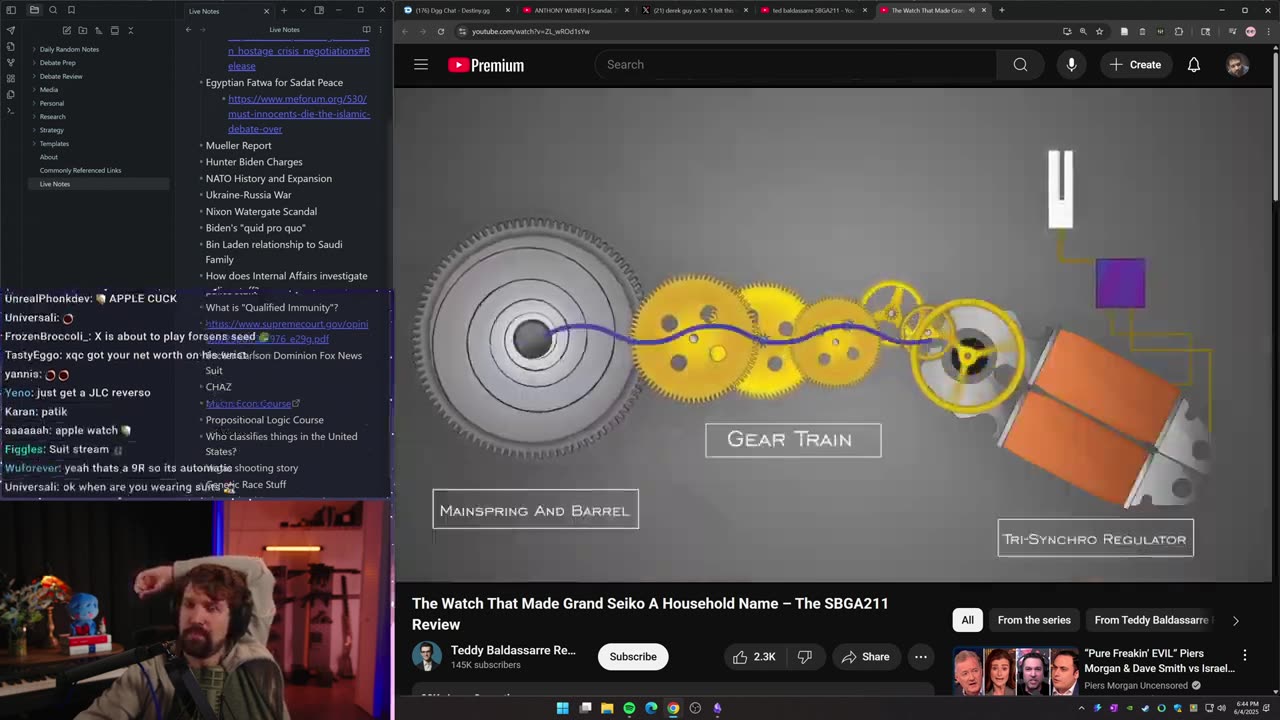
Task: Bookmark this page with the star icon
Action: click(1099, 31)
